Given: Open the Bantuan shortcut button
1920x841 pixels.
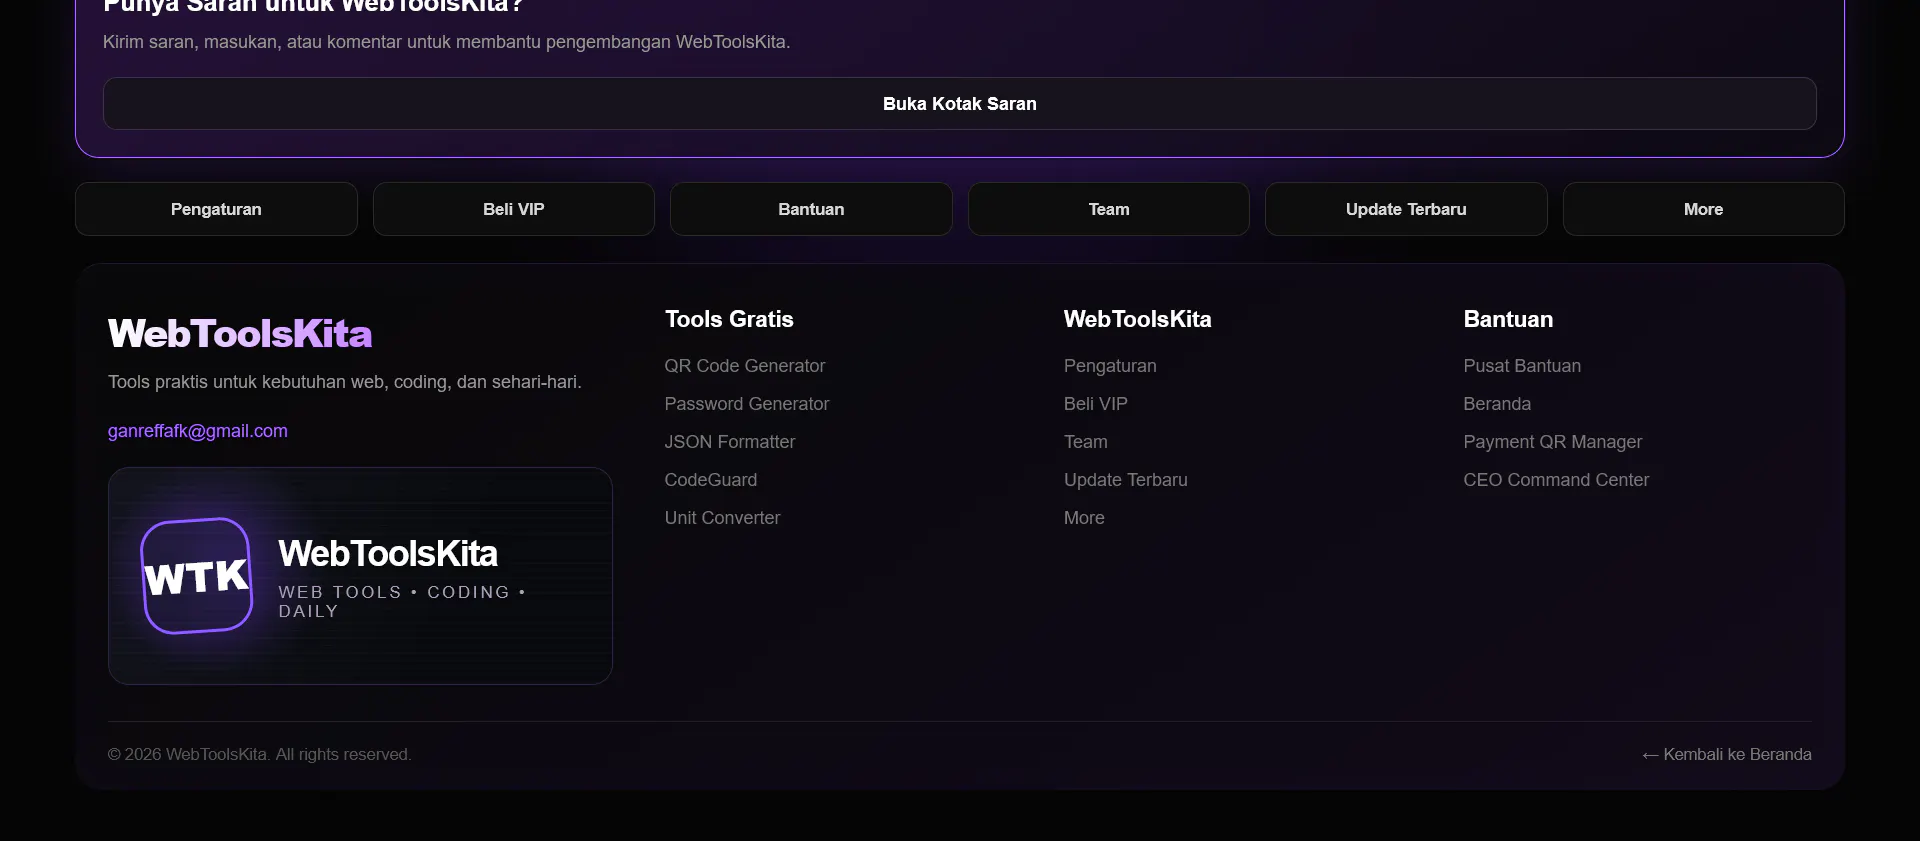Looking at the screenshot, I should (x=811, y=209).
